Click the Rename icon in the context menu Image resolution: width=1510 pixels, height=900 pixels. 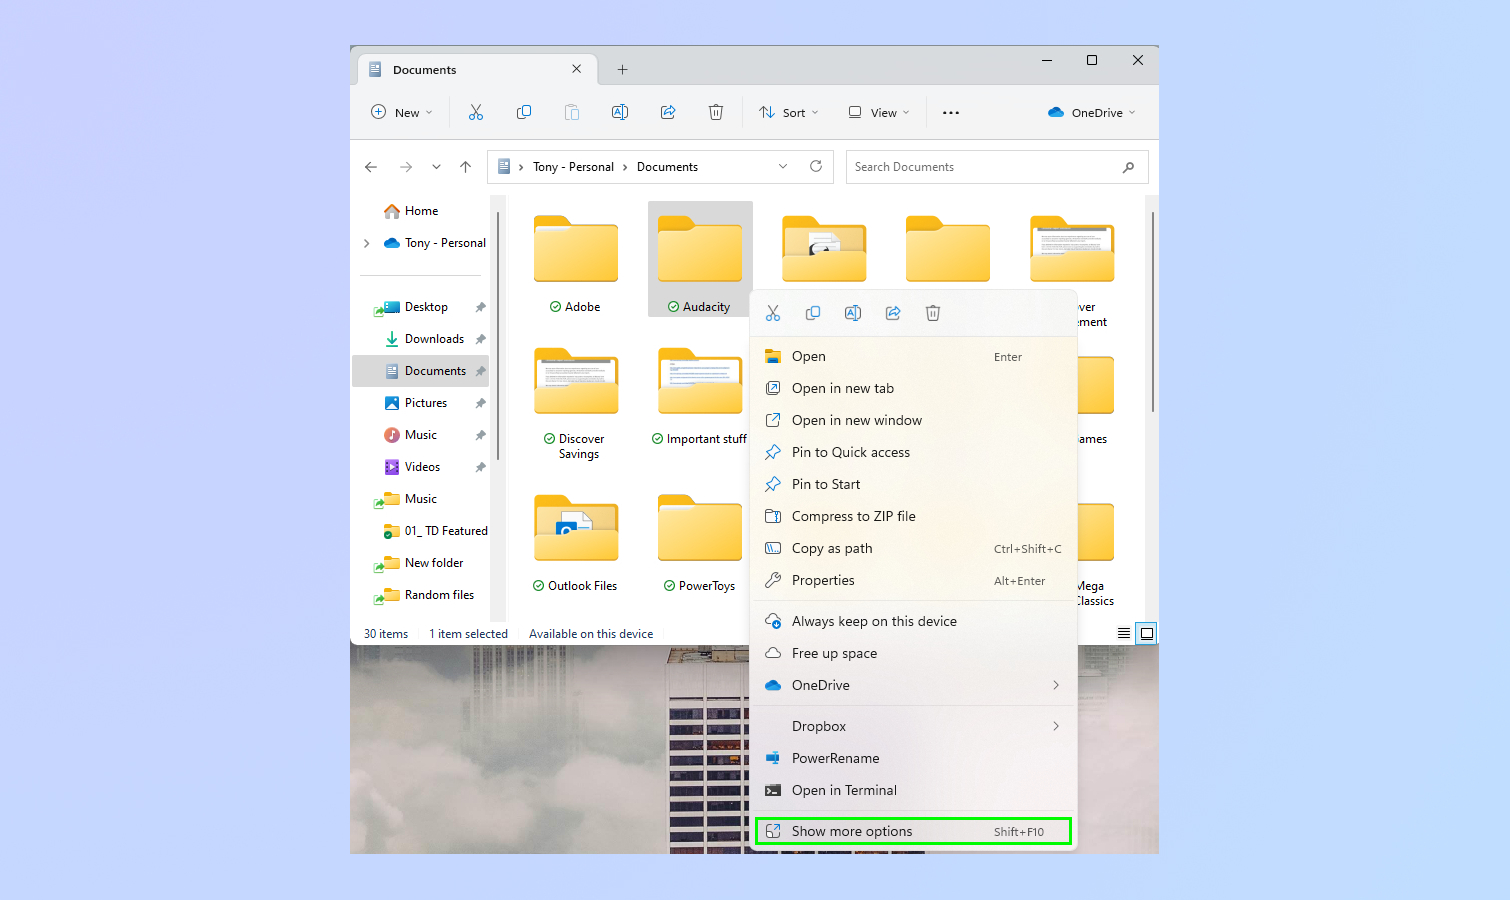pyautogui.click(x=853, y=313)
